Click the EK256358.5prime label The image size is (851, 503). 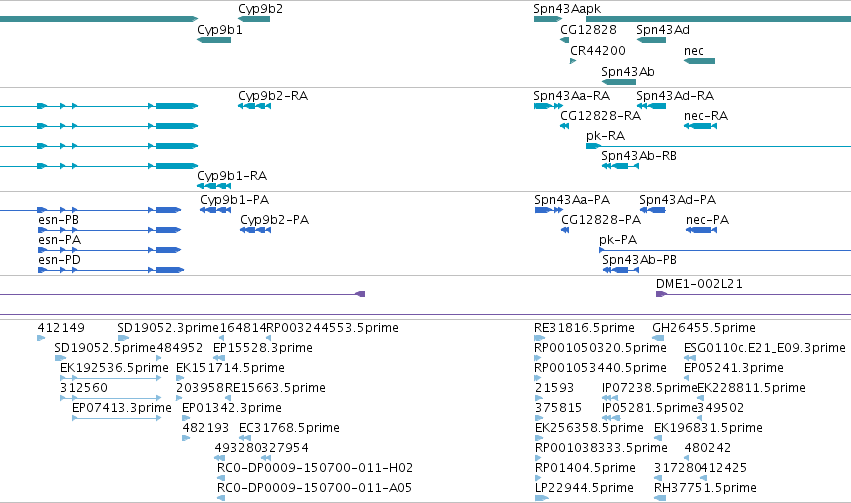click(589, 428)
